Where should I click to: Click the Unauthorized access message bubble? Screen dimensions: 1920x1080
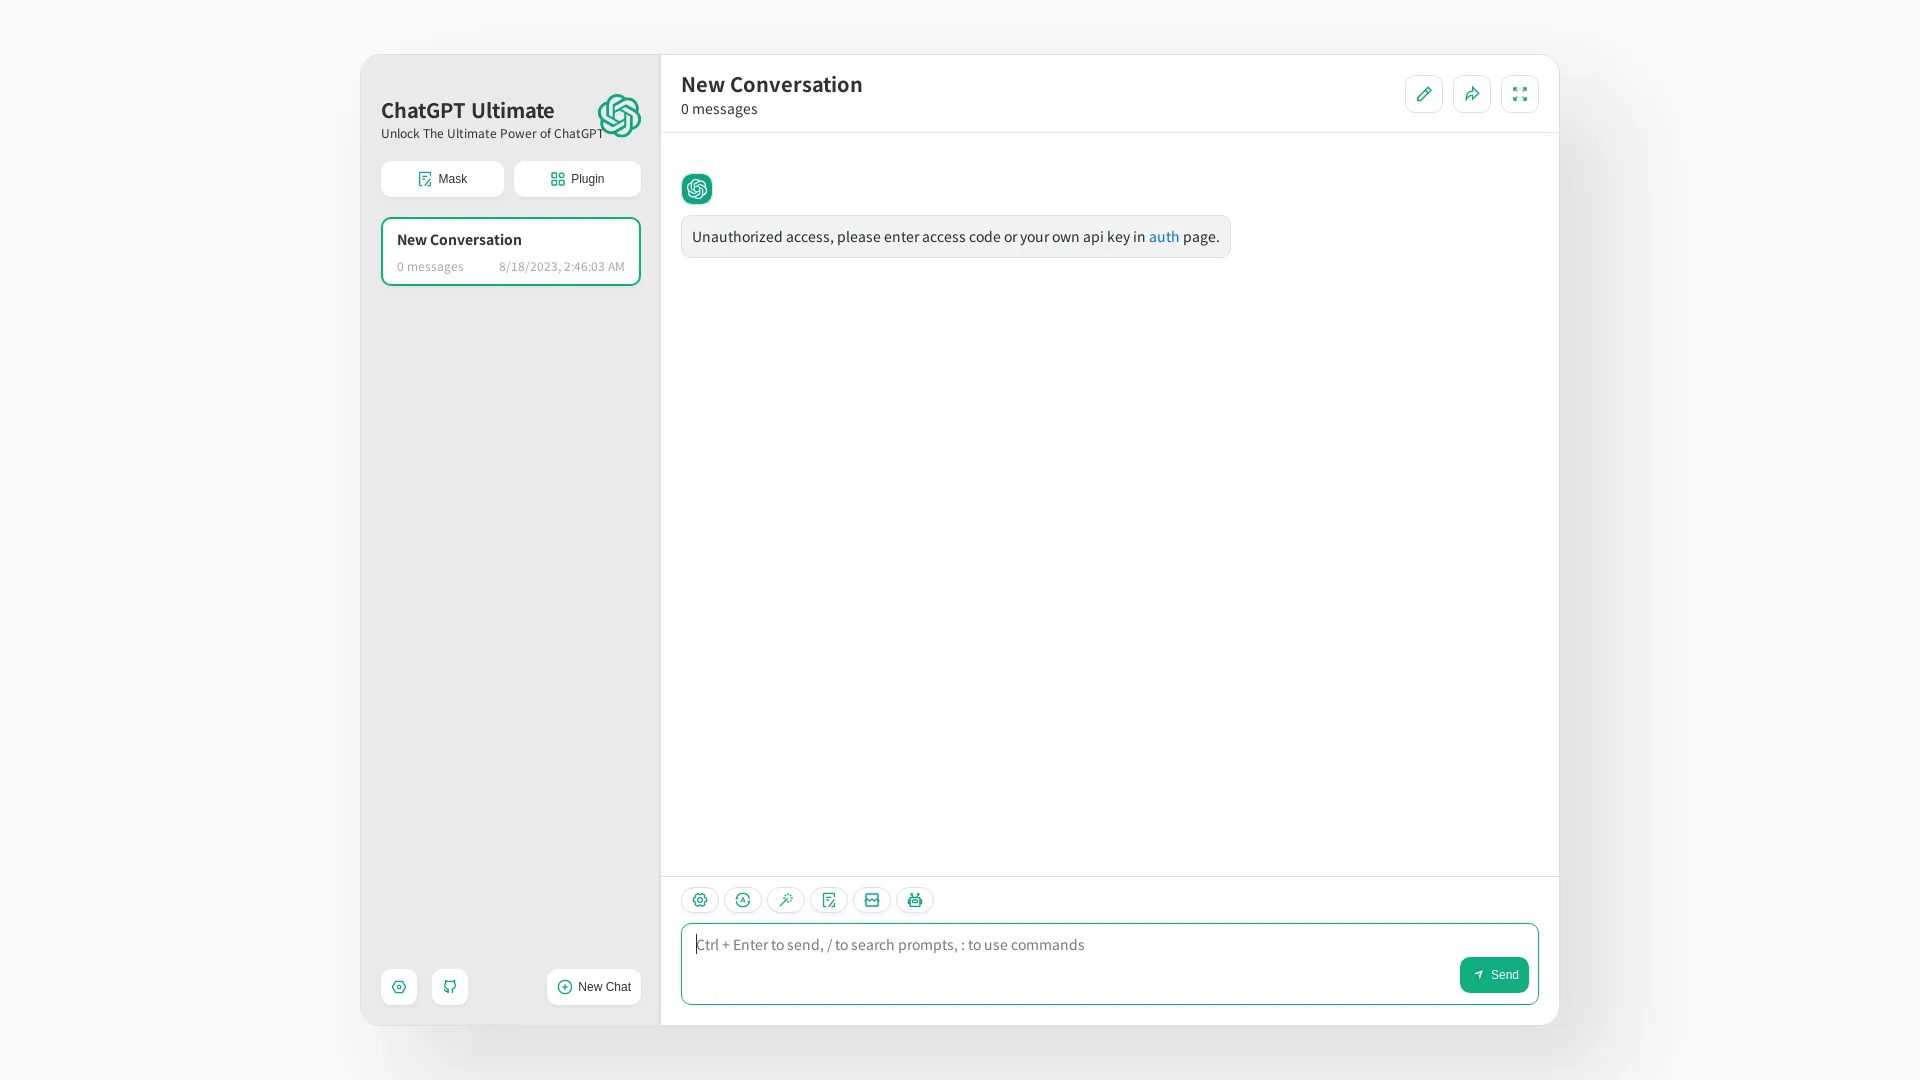coord(956,237)
